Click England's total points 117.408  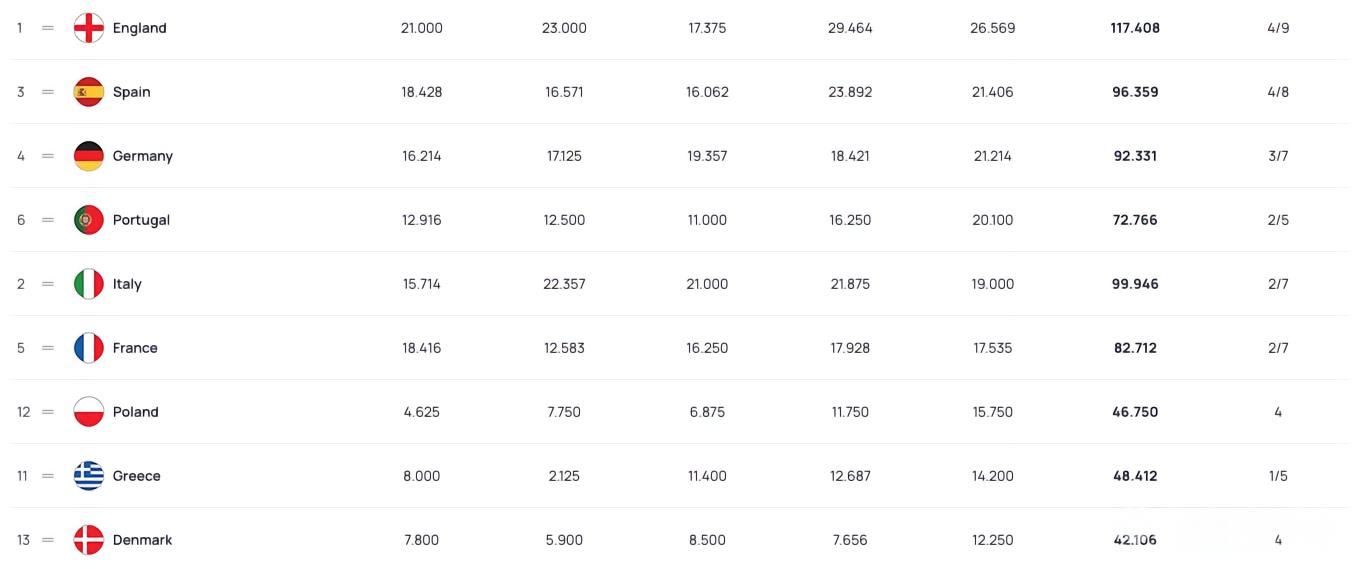[x=1134, y=28]
